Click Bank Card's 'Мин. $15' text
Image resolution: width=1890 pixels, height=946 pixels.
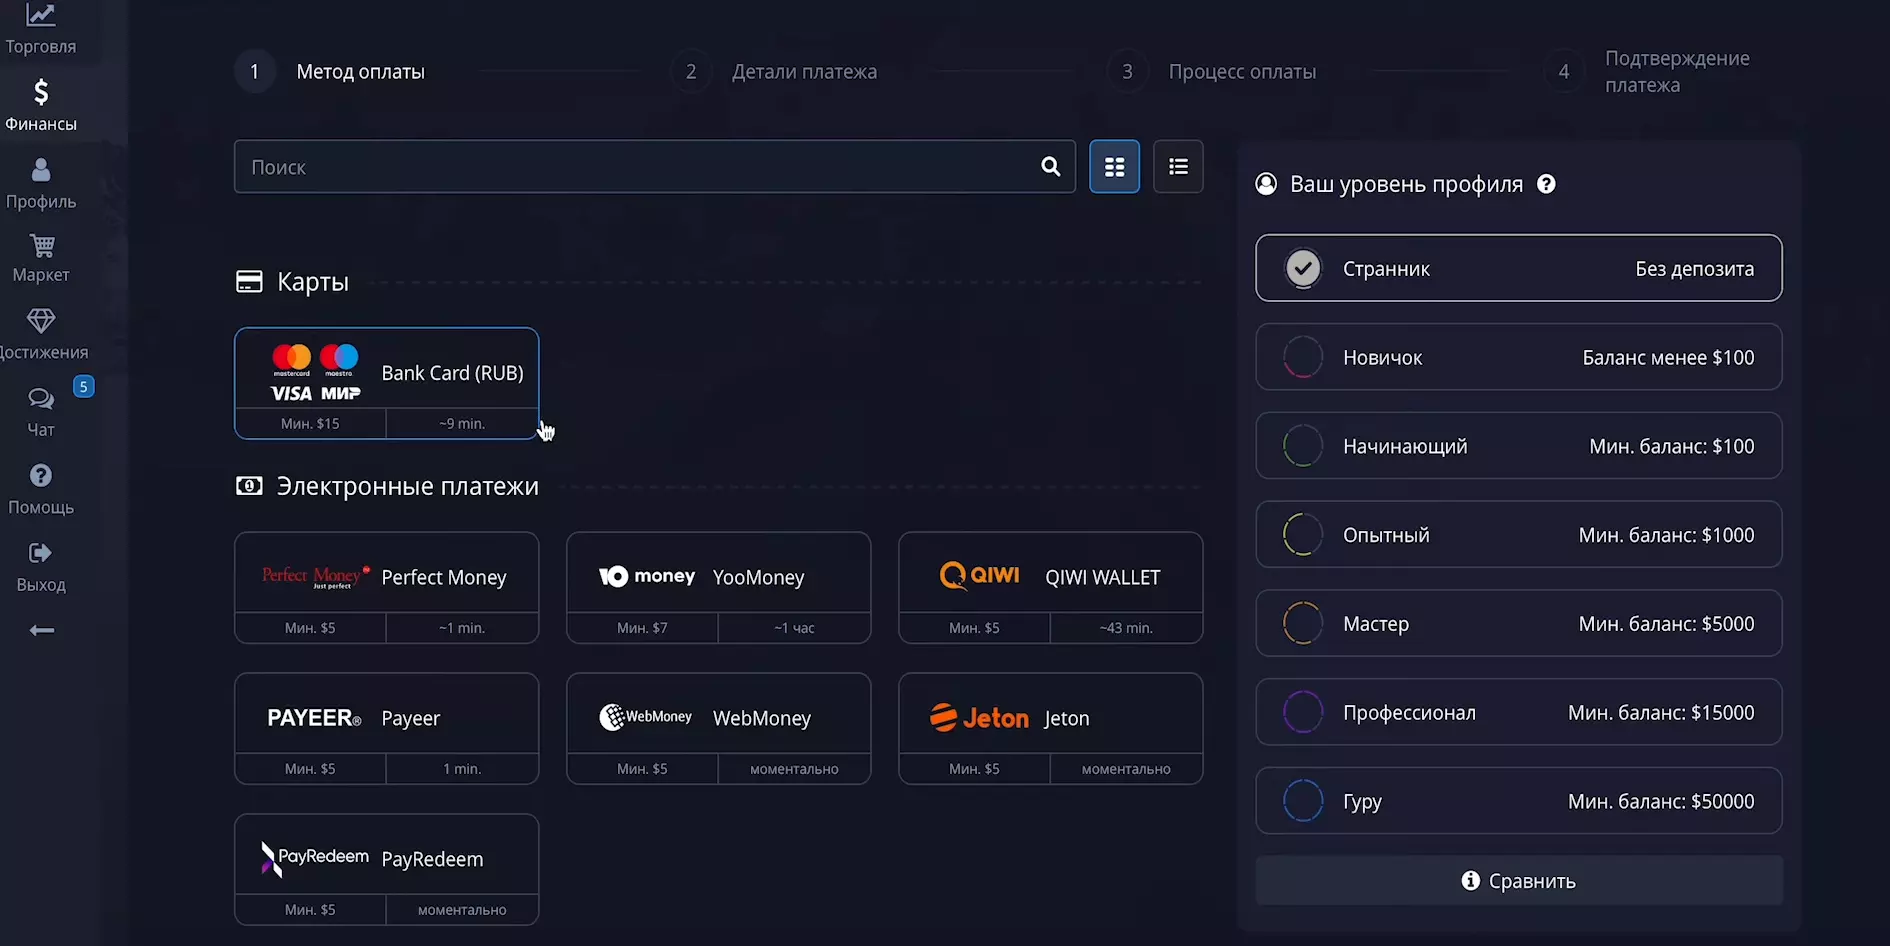coord(310,424)
